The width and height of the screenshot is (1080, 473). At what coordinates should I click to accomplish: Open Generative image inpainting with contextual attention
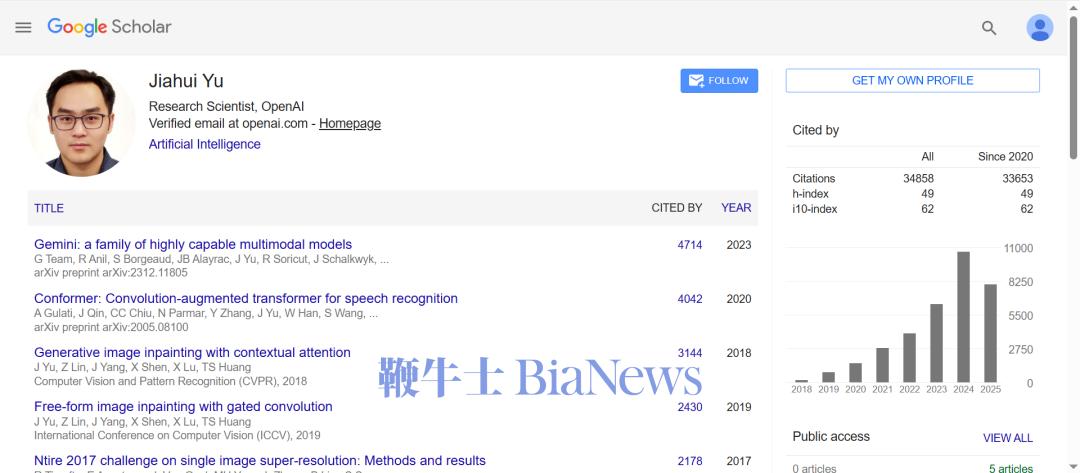[192, 353]
